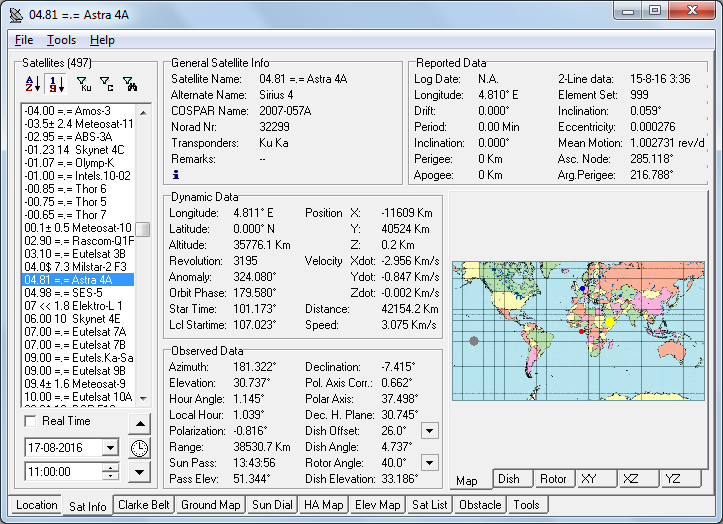Sort satellites numerically with 1-9 icon
Image resolution: width=723 pixels, height=524 pixels.
click(x=57, y=84)
